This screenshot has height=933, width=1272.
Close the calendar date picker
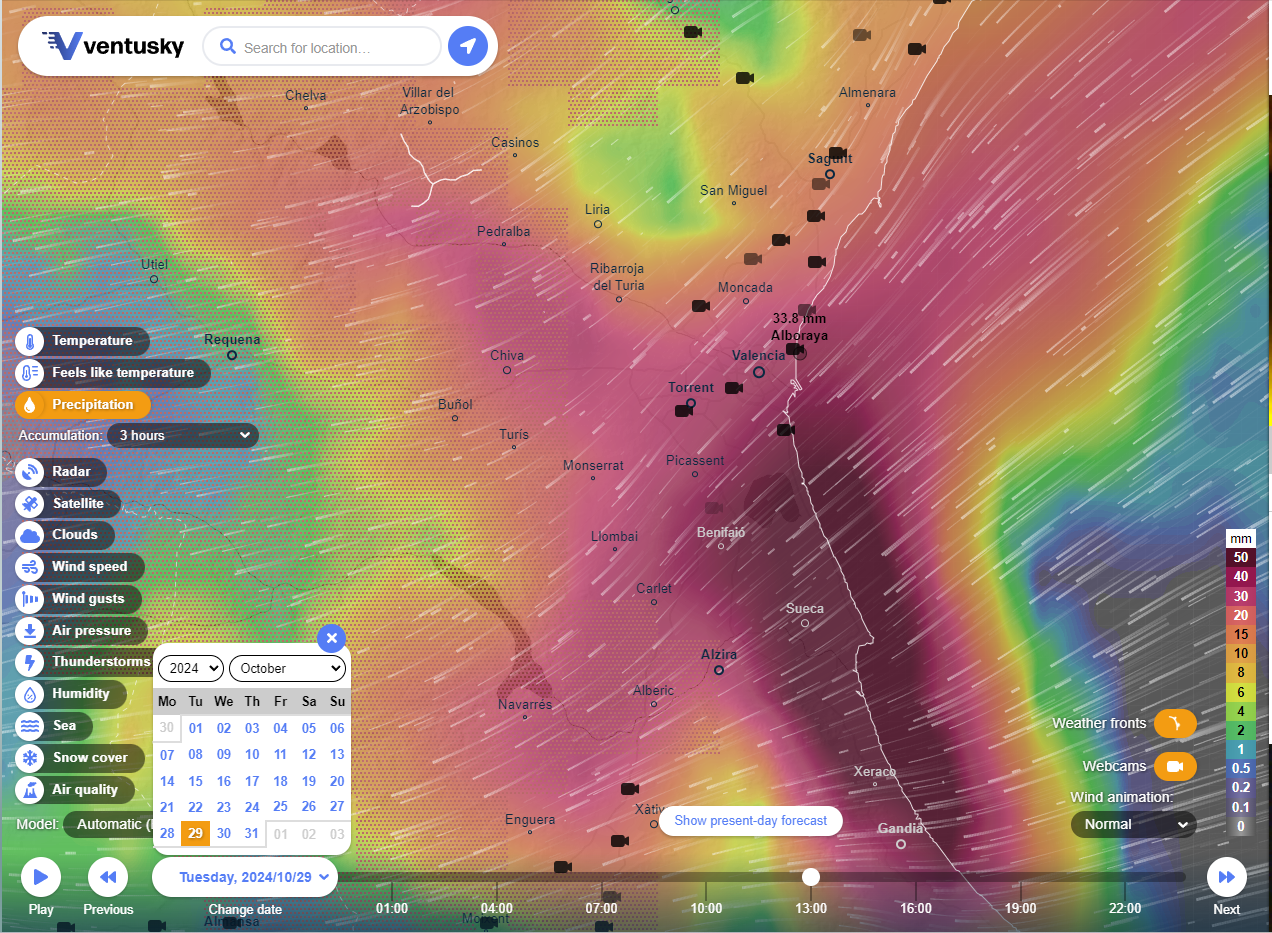(331, 638)
